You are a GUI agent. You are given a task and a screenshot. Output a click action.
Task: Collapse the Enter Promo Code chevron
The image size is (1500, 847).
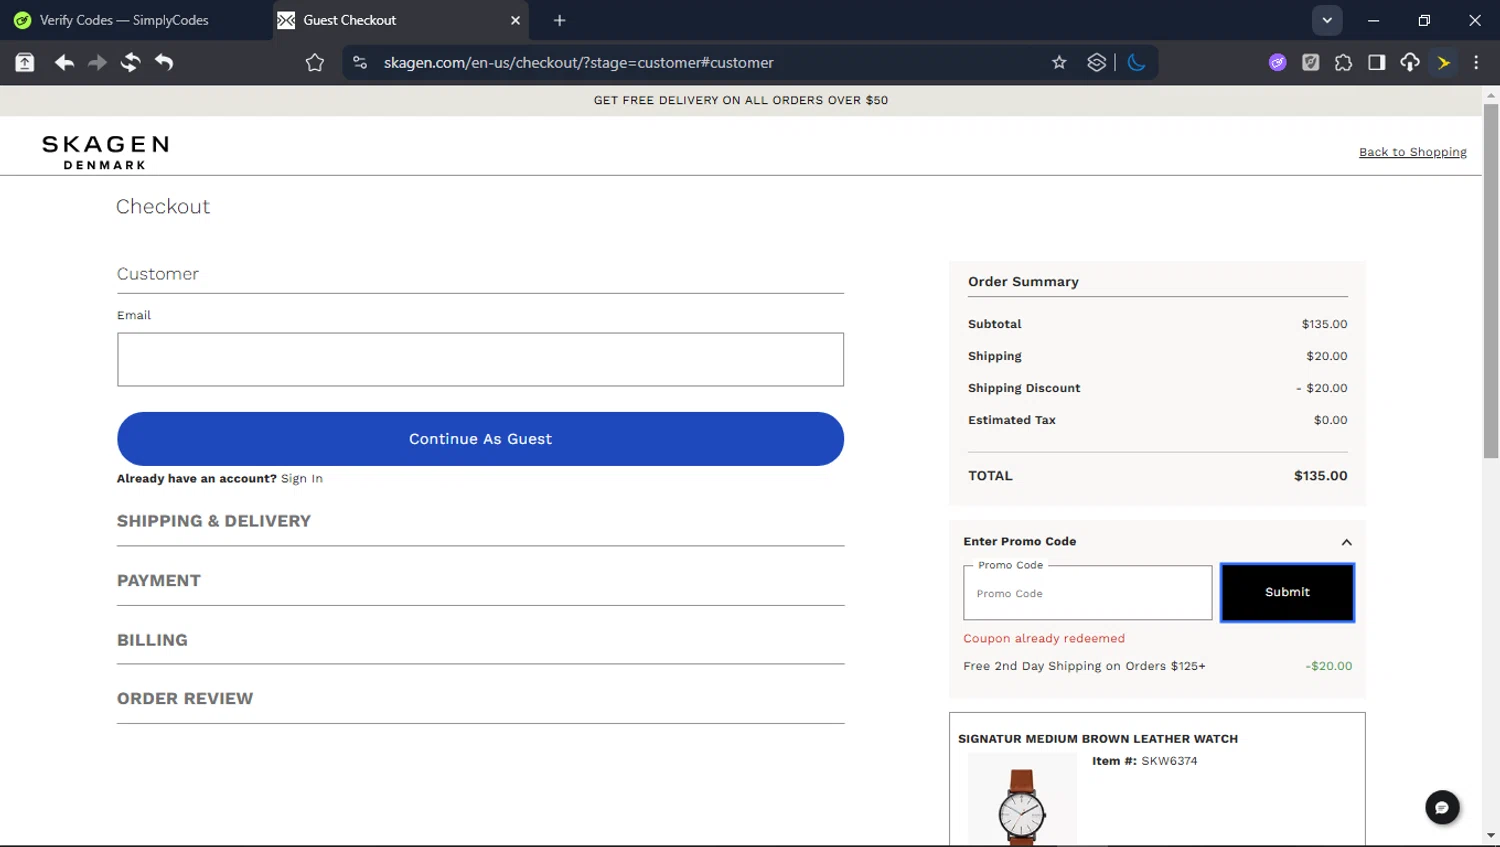tap(1346, 542)
